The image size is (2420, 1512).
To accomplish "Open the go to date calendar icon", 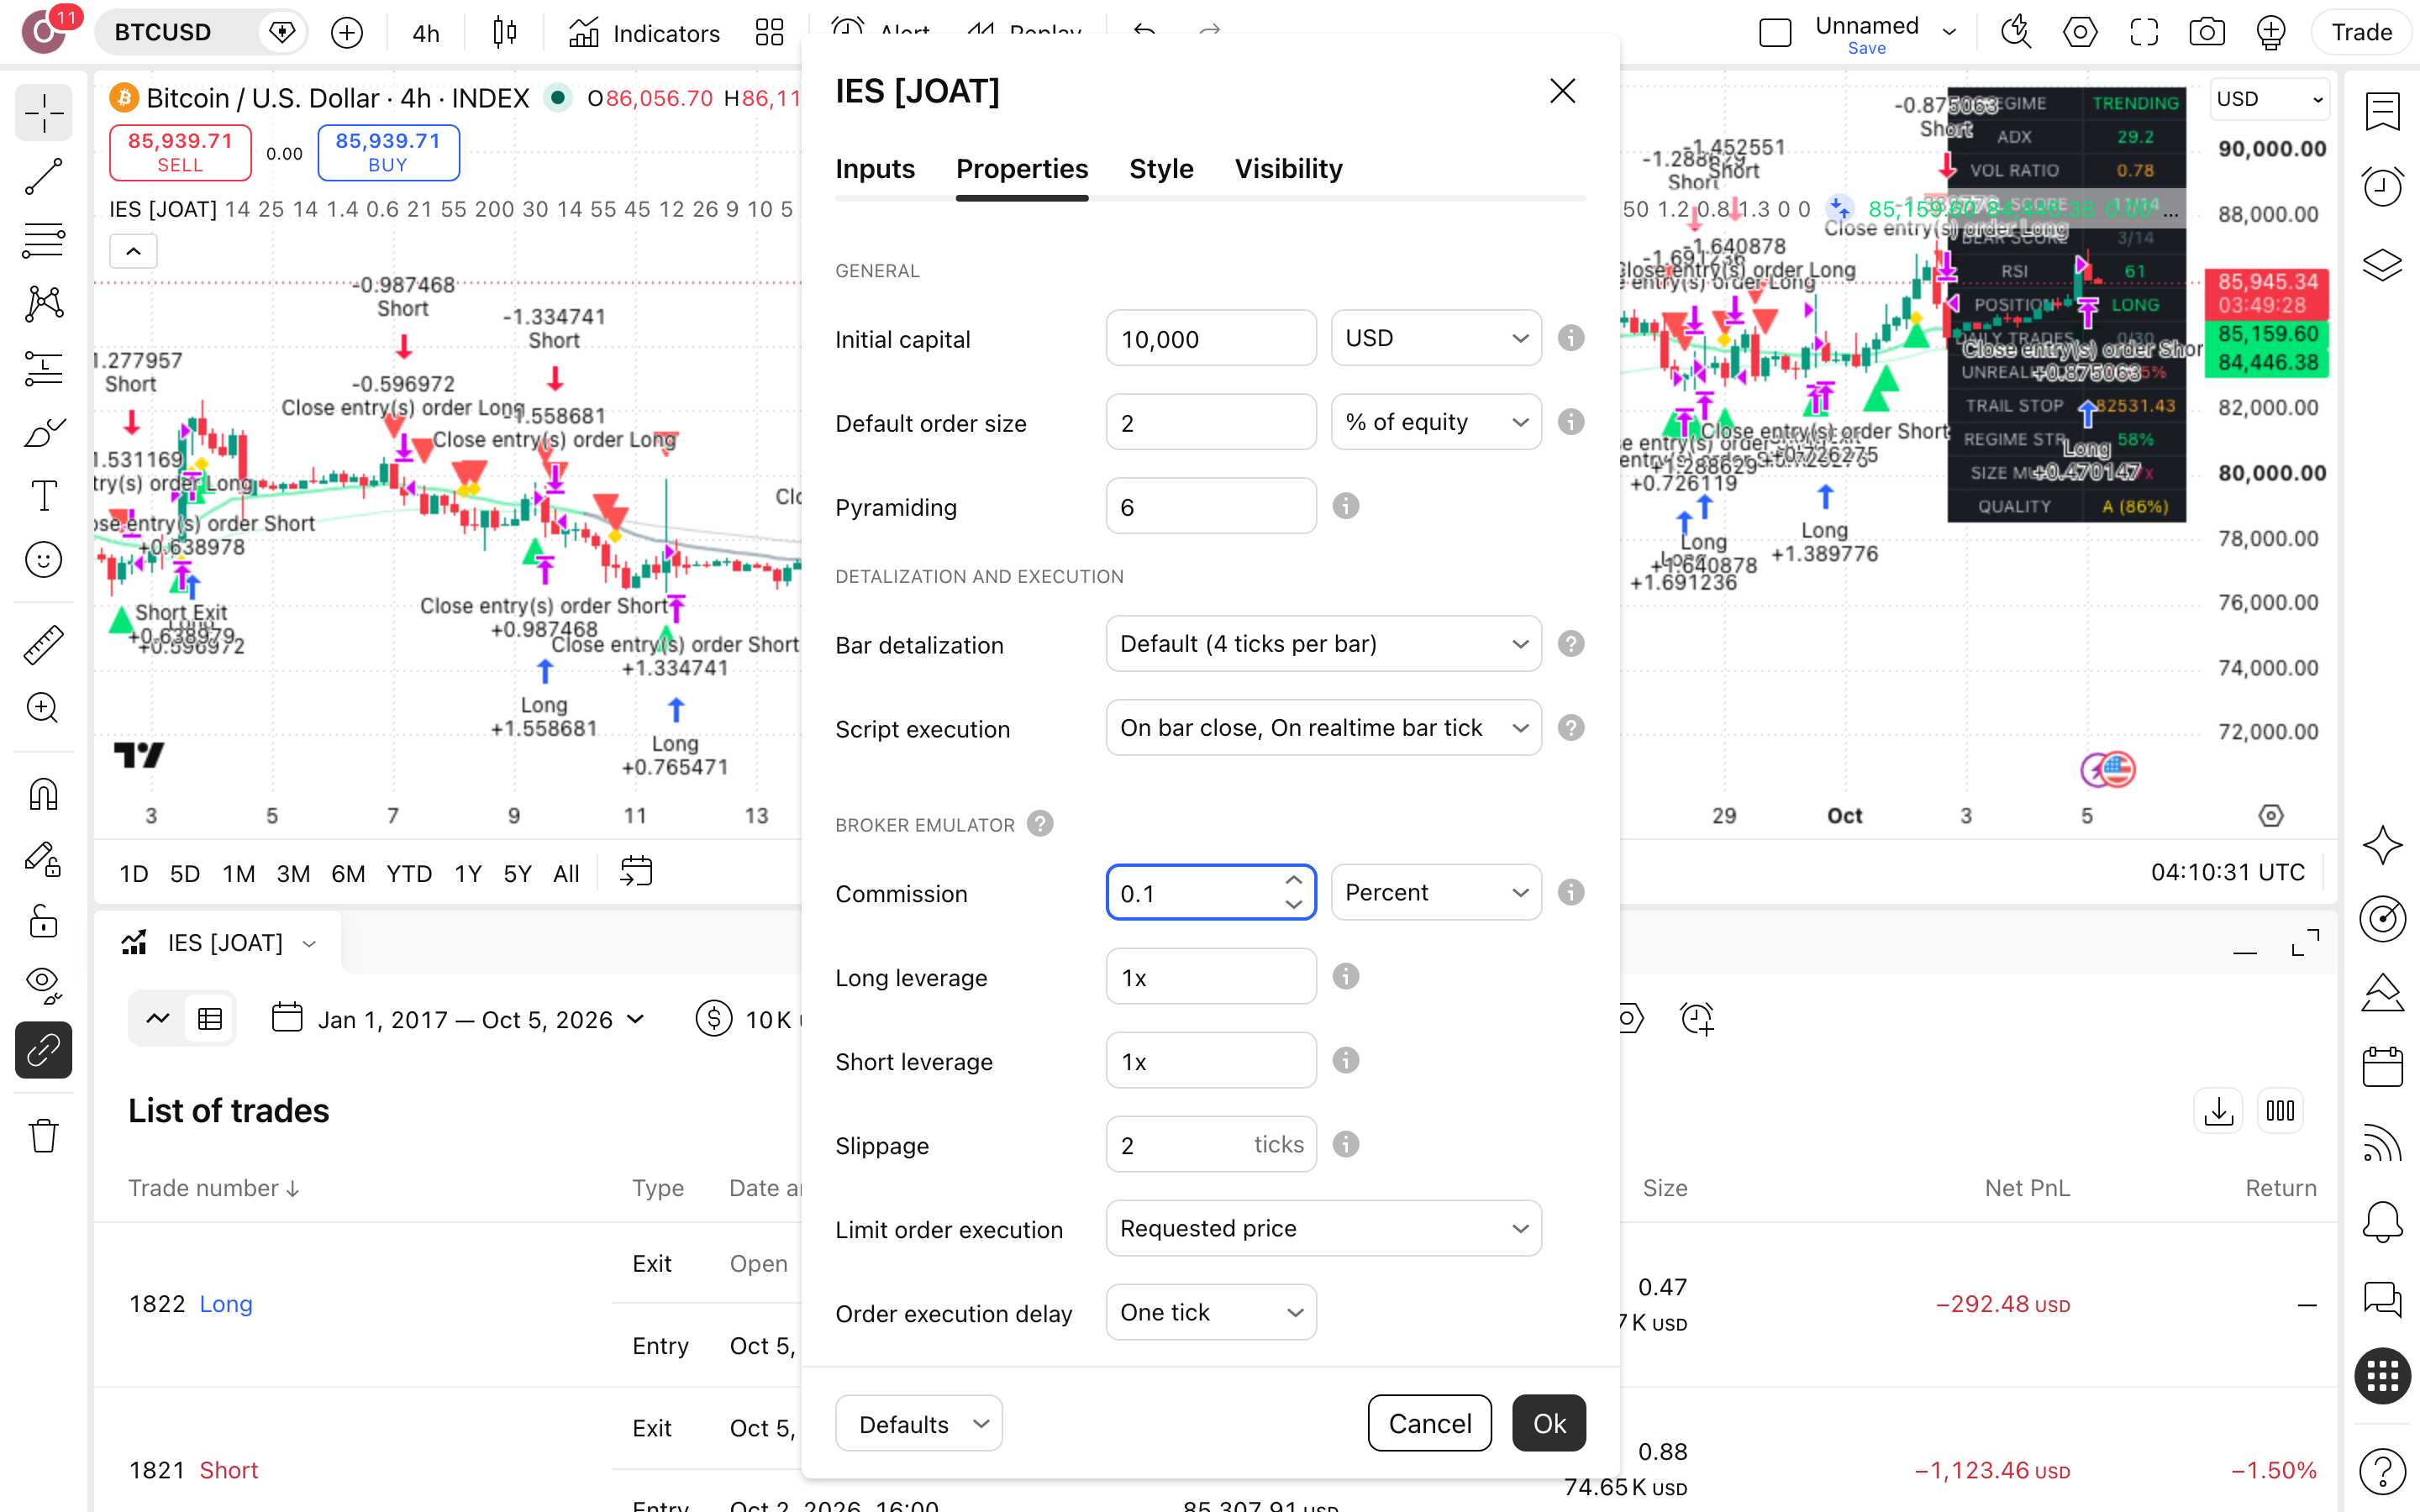I will (636, 872).
